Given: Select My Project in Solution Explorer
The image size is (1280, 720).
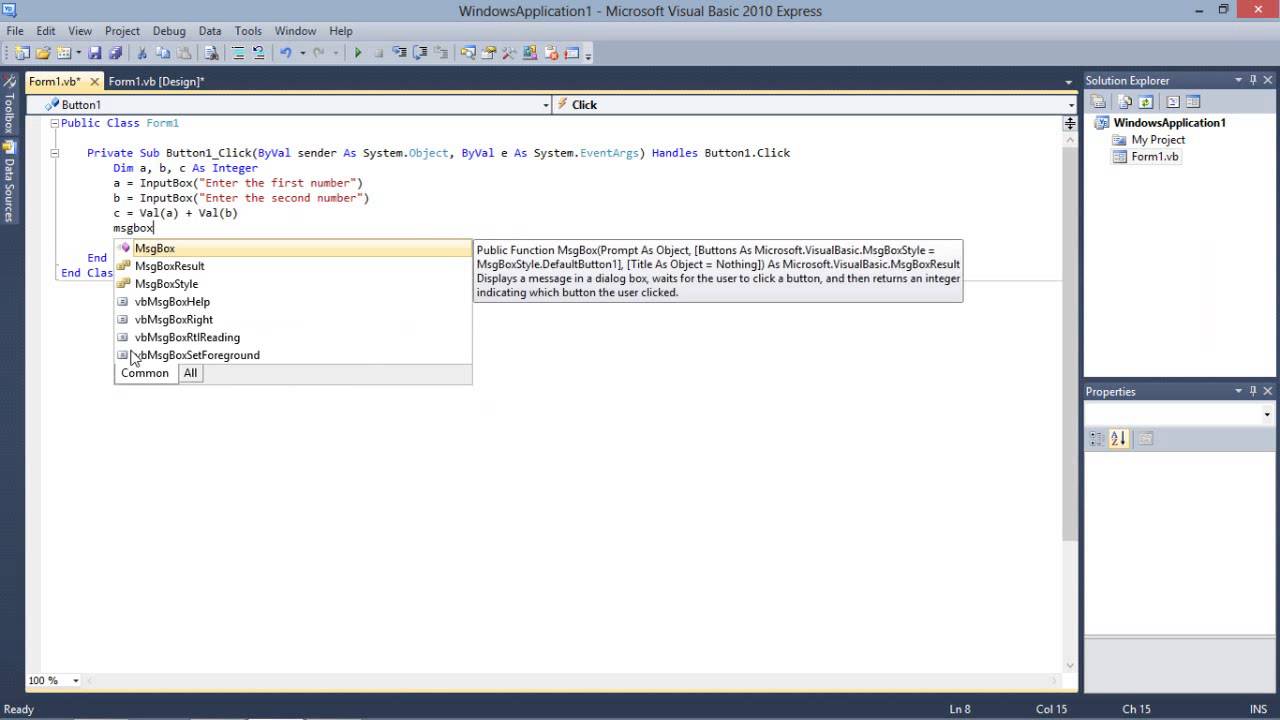Looking at the screenshot, I should 1158,140.
